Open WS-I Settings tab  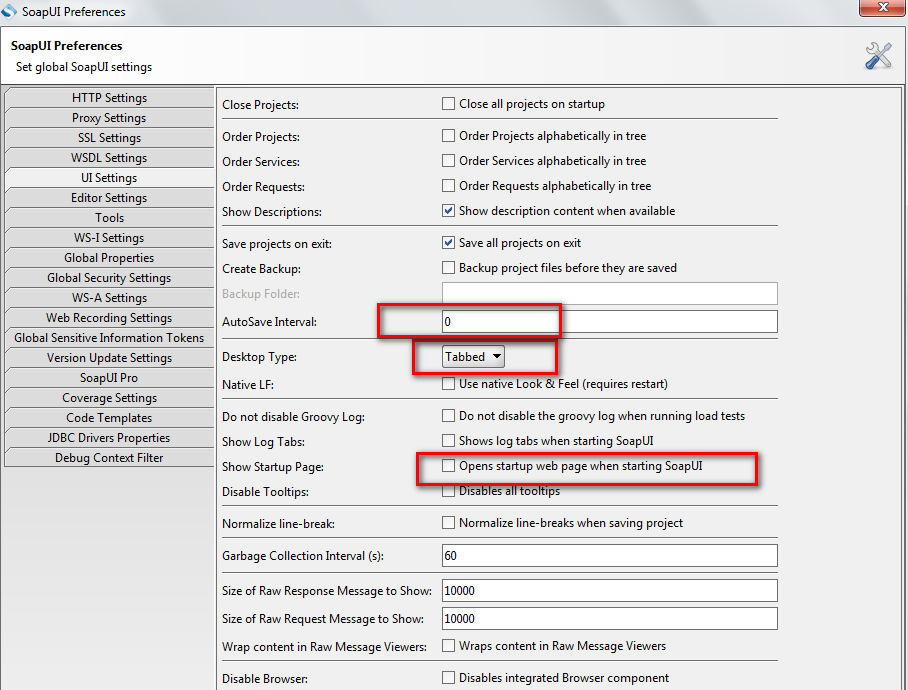point(109,238)
